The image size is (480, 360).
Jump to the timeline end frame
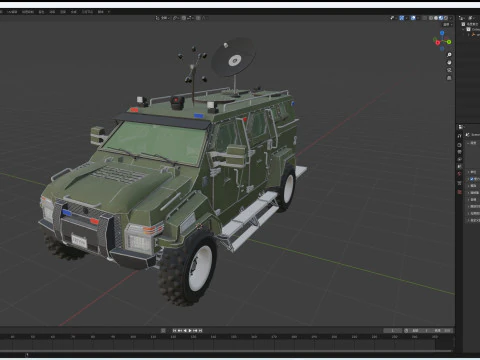(x=200, y=331)
